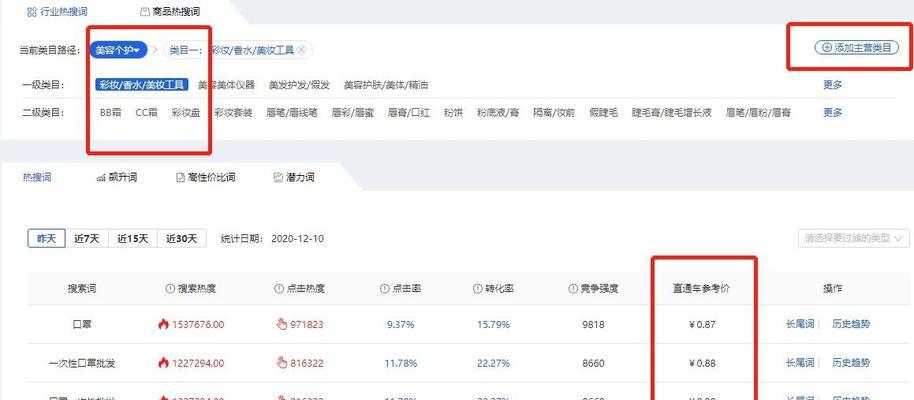The height and width of the screenshot is (400, 914).
Task: Click the info icon beside 点击率
Action: click(384, 289)
